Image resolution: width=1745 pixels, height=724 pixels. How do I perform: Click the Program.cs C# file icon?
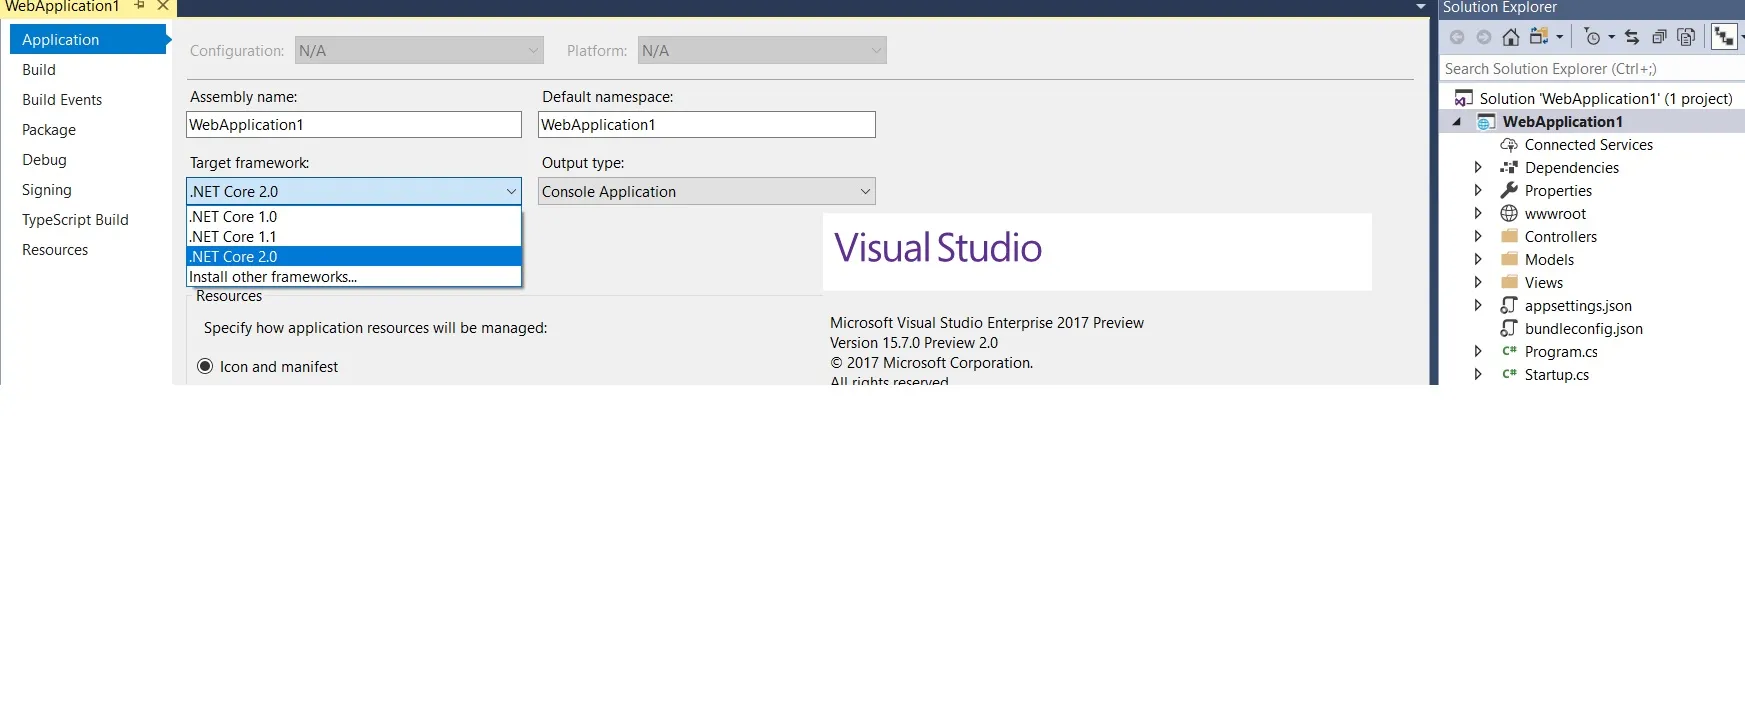click(x=1509, y=352)
